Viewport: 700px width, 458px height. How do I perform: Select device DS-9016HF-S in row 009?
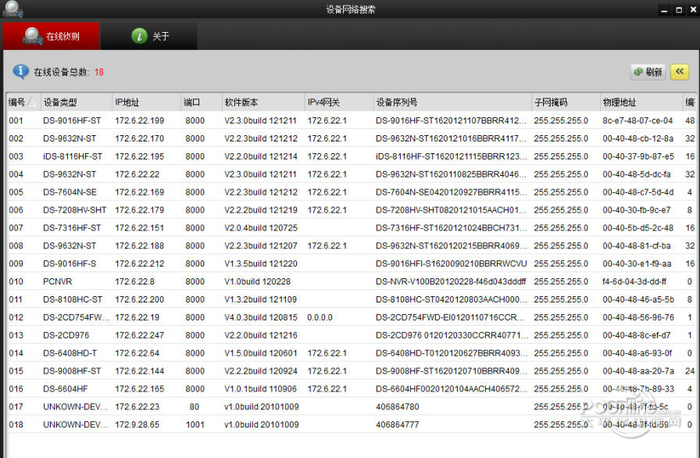pyautogui.click(x=69, y=263)
